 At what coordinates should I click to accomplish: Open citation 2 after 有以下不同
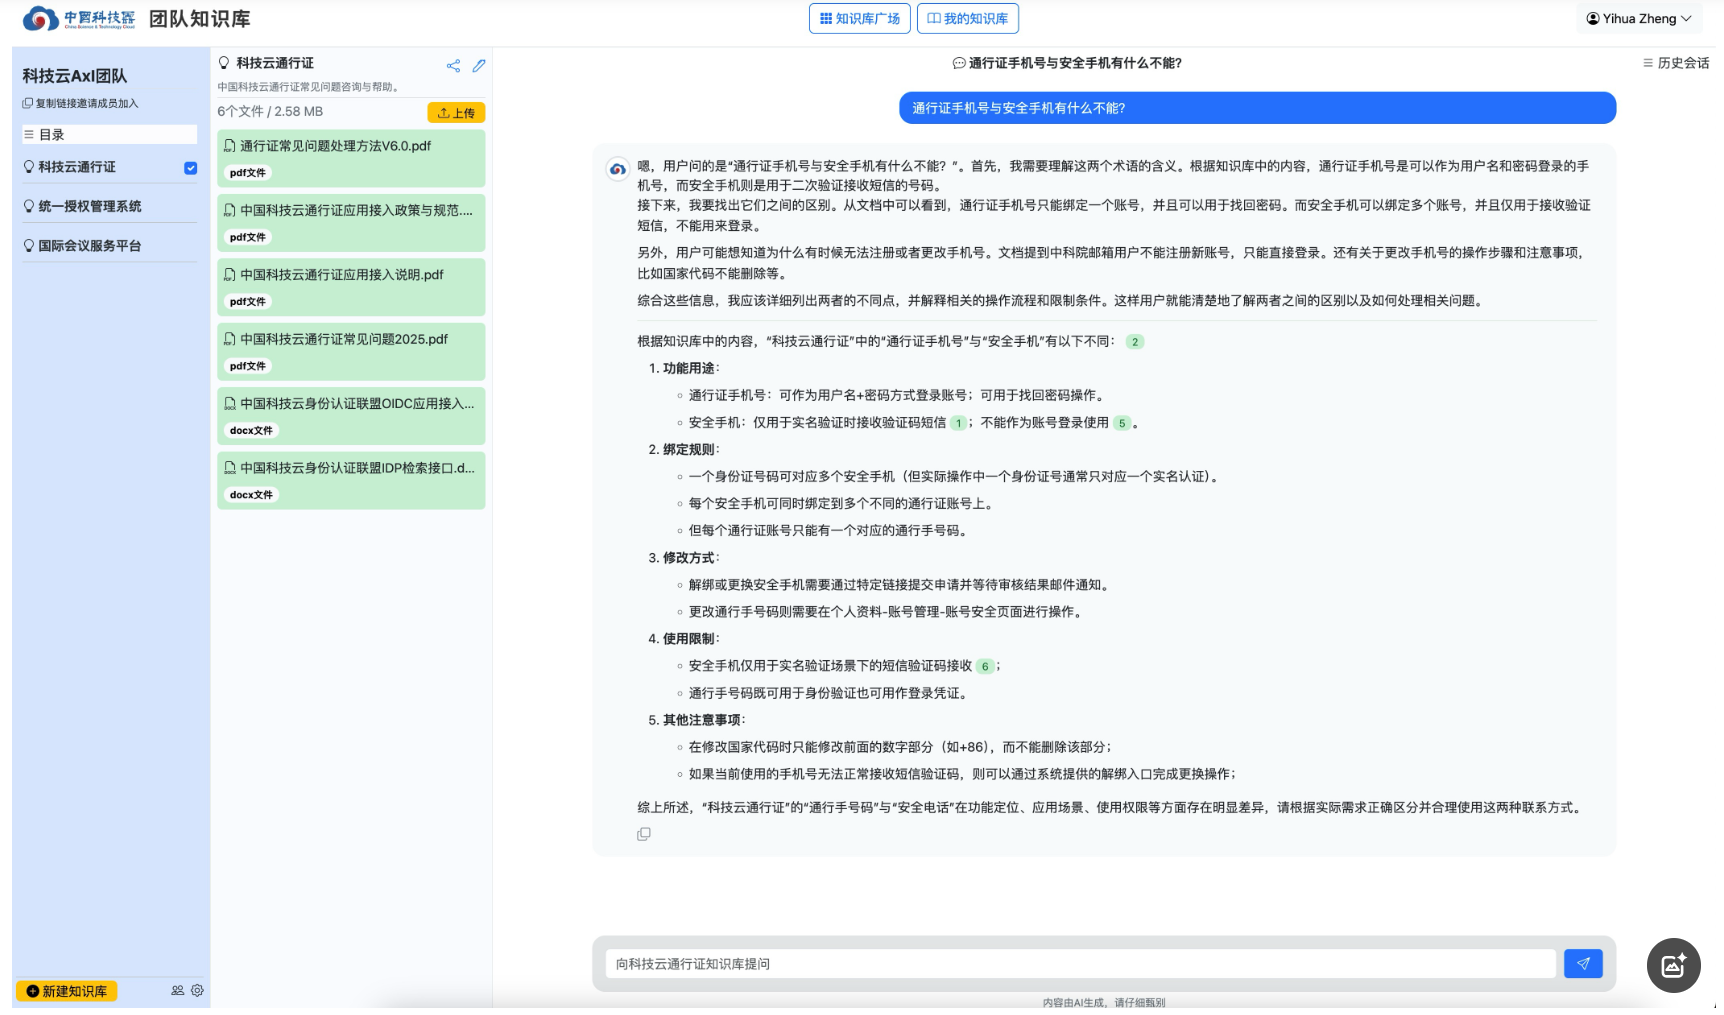point(1135,342)
